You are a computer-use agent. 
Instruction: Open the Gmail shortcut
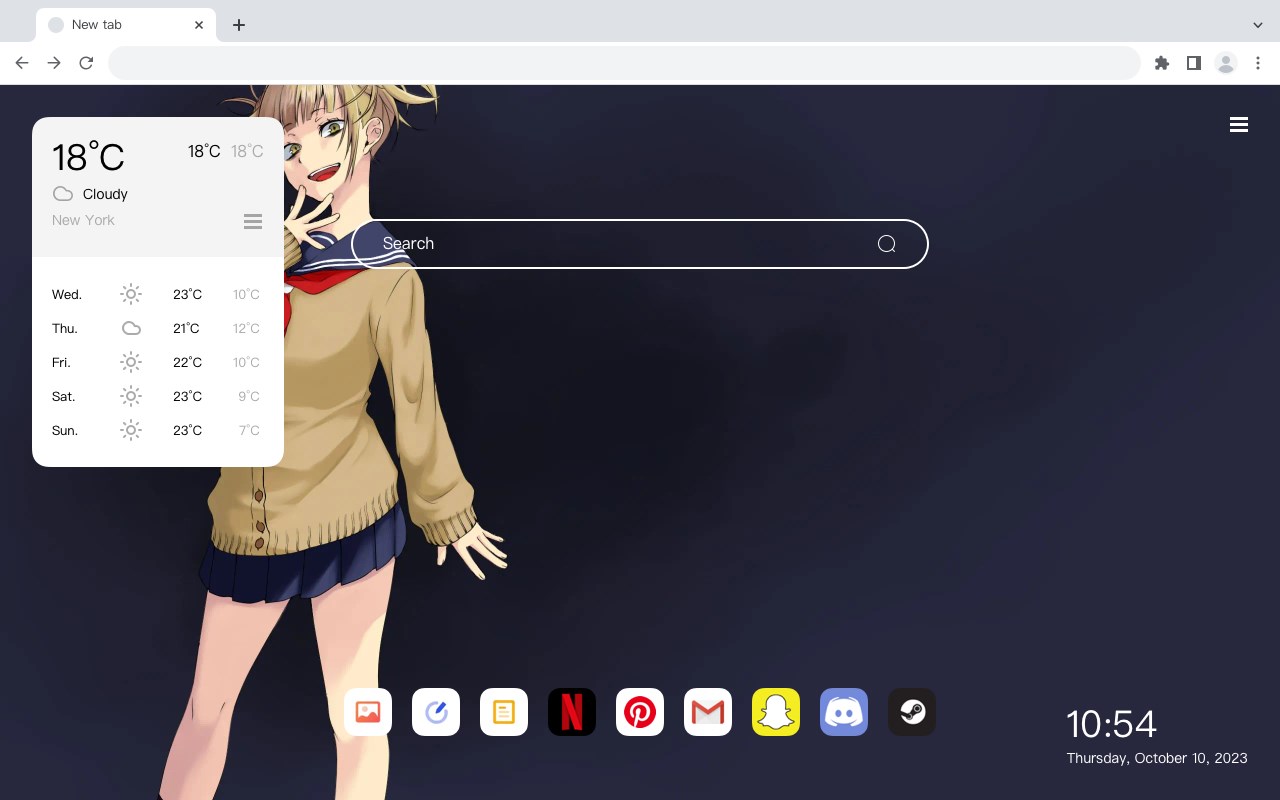pyautogui.click(x=708, y=712)
